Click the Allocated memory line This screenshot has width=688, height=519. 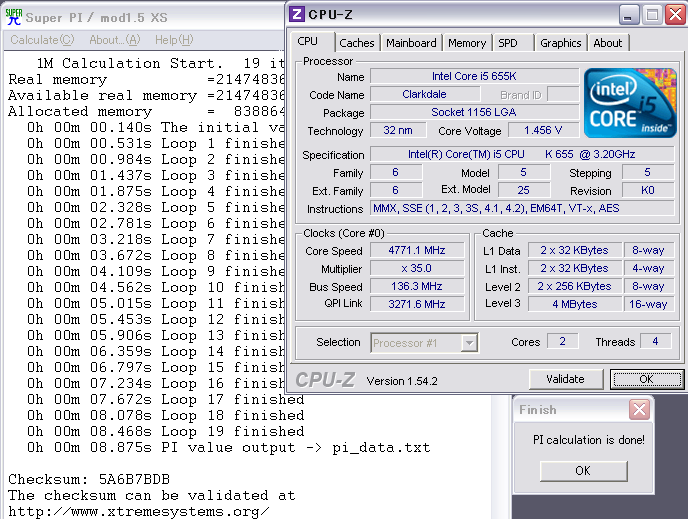click(147, 111)
